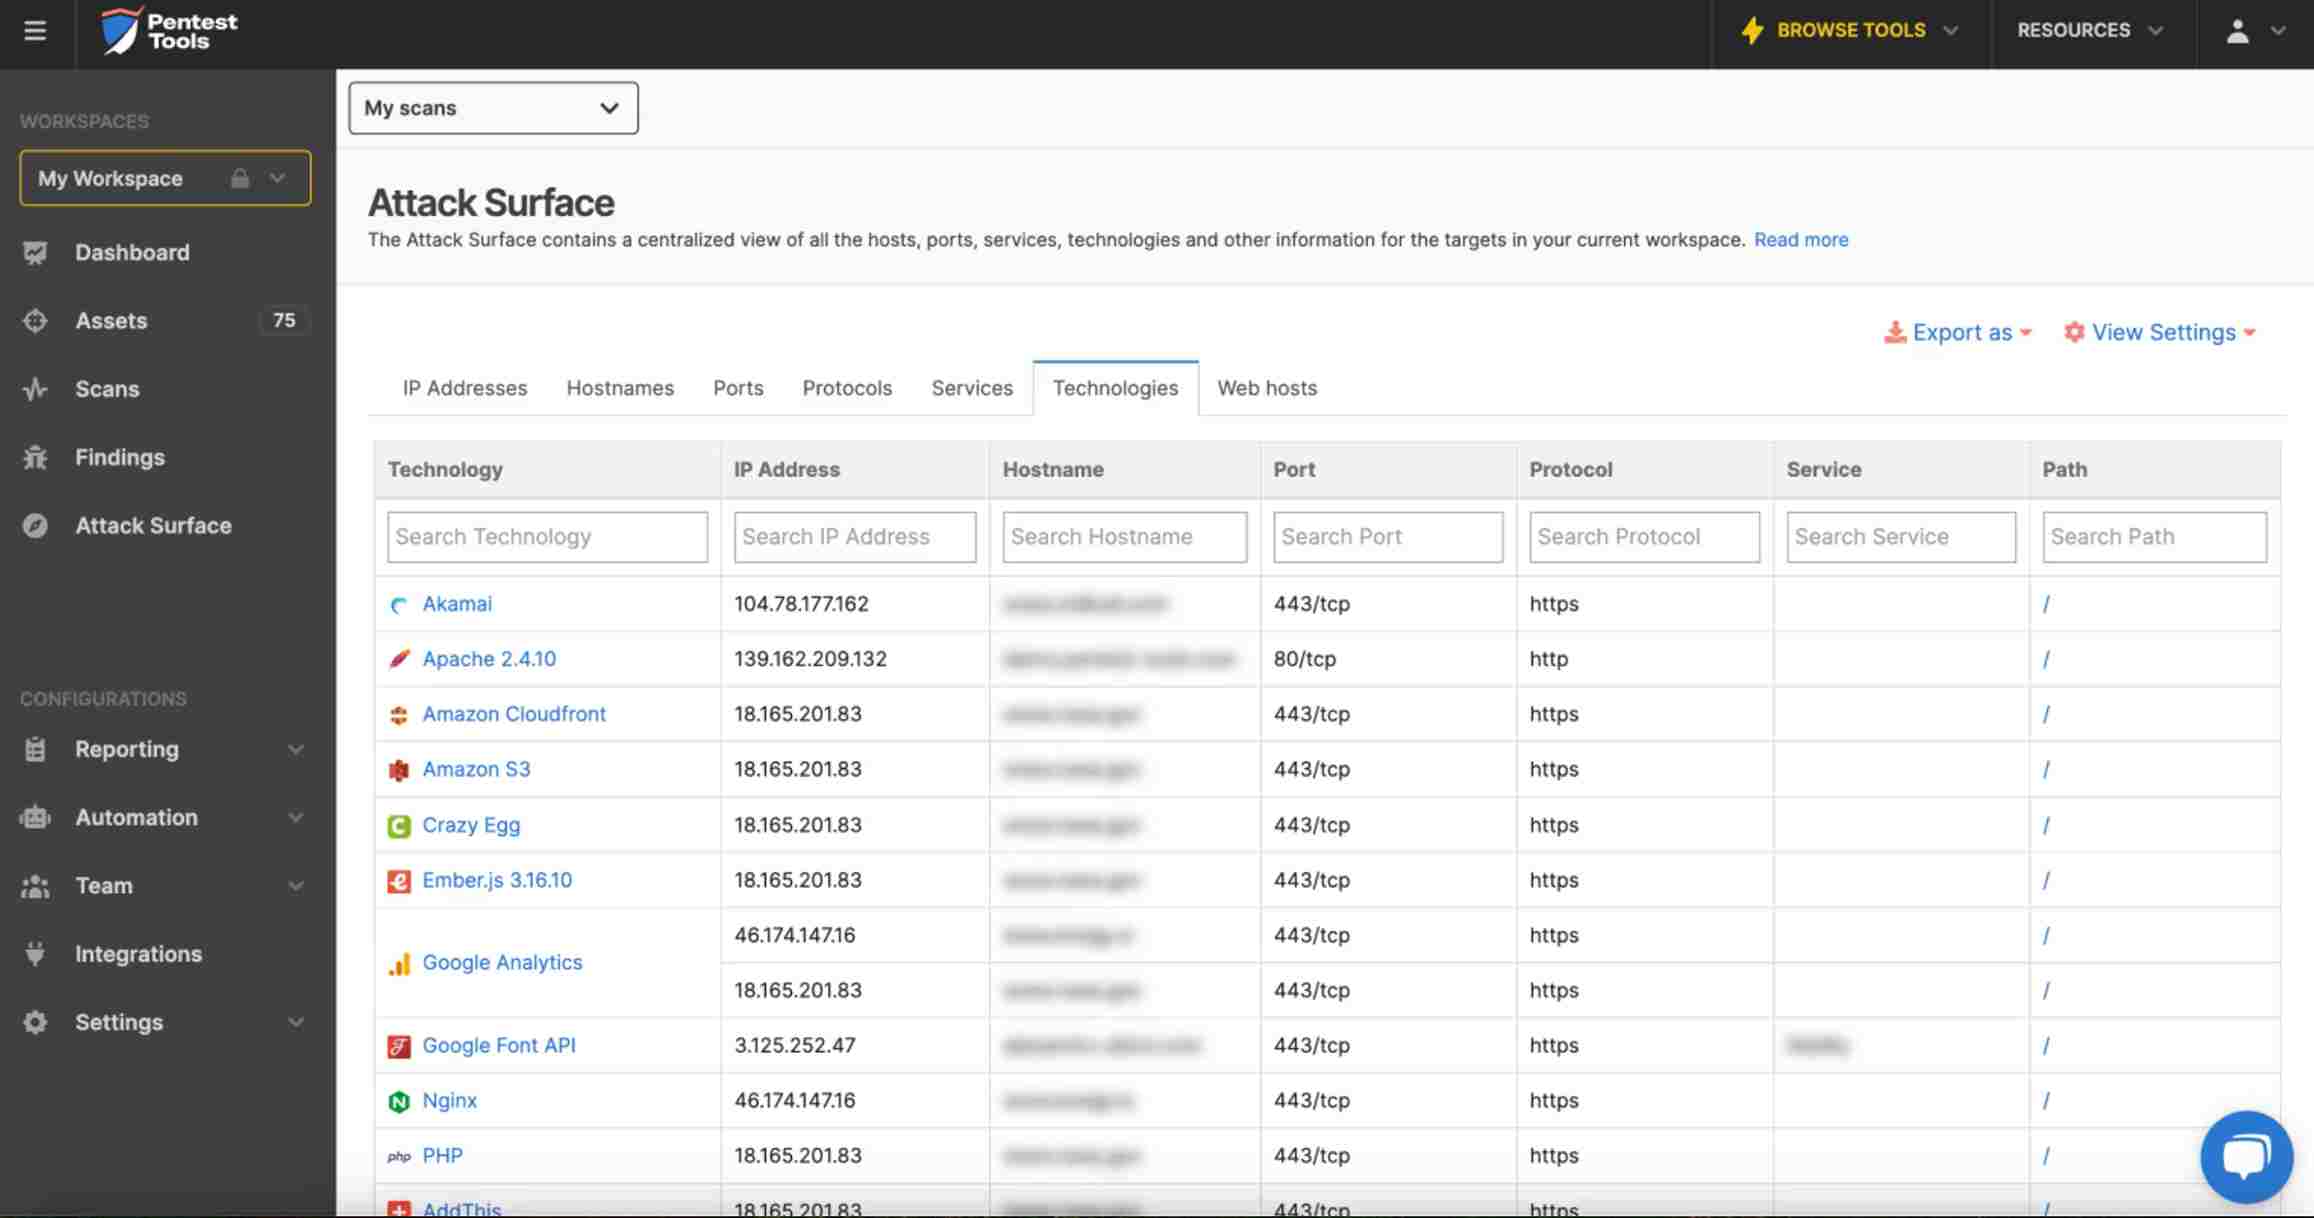Click Search Technology input field
The width and height of the screenshot is (2314, 1218).
546,536
